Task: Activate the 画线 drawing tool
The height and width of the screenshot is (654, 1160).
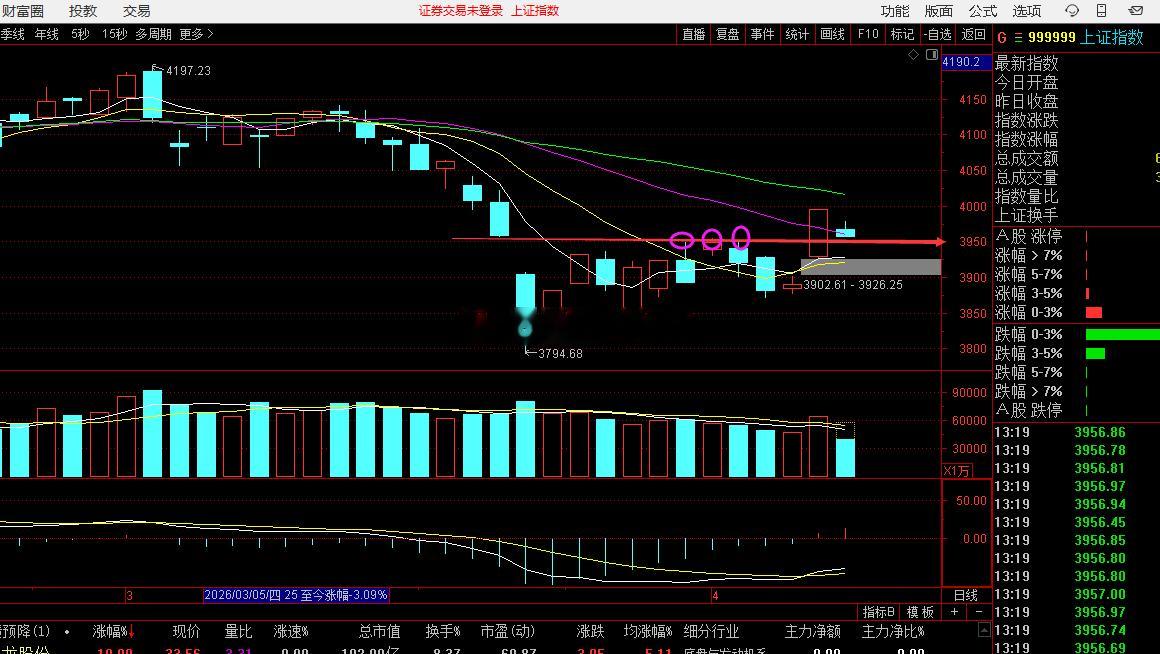Action: tap(832, 34)
